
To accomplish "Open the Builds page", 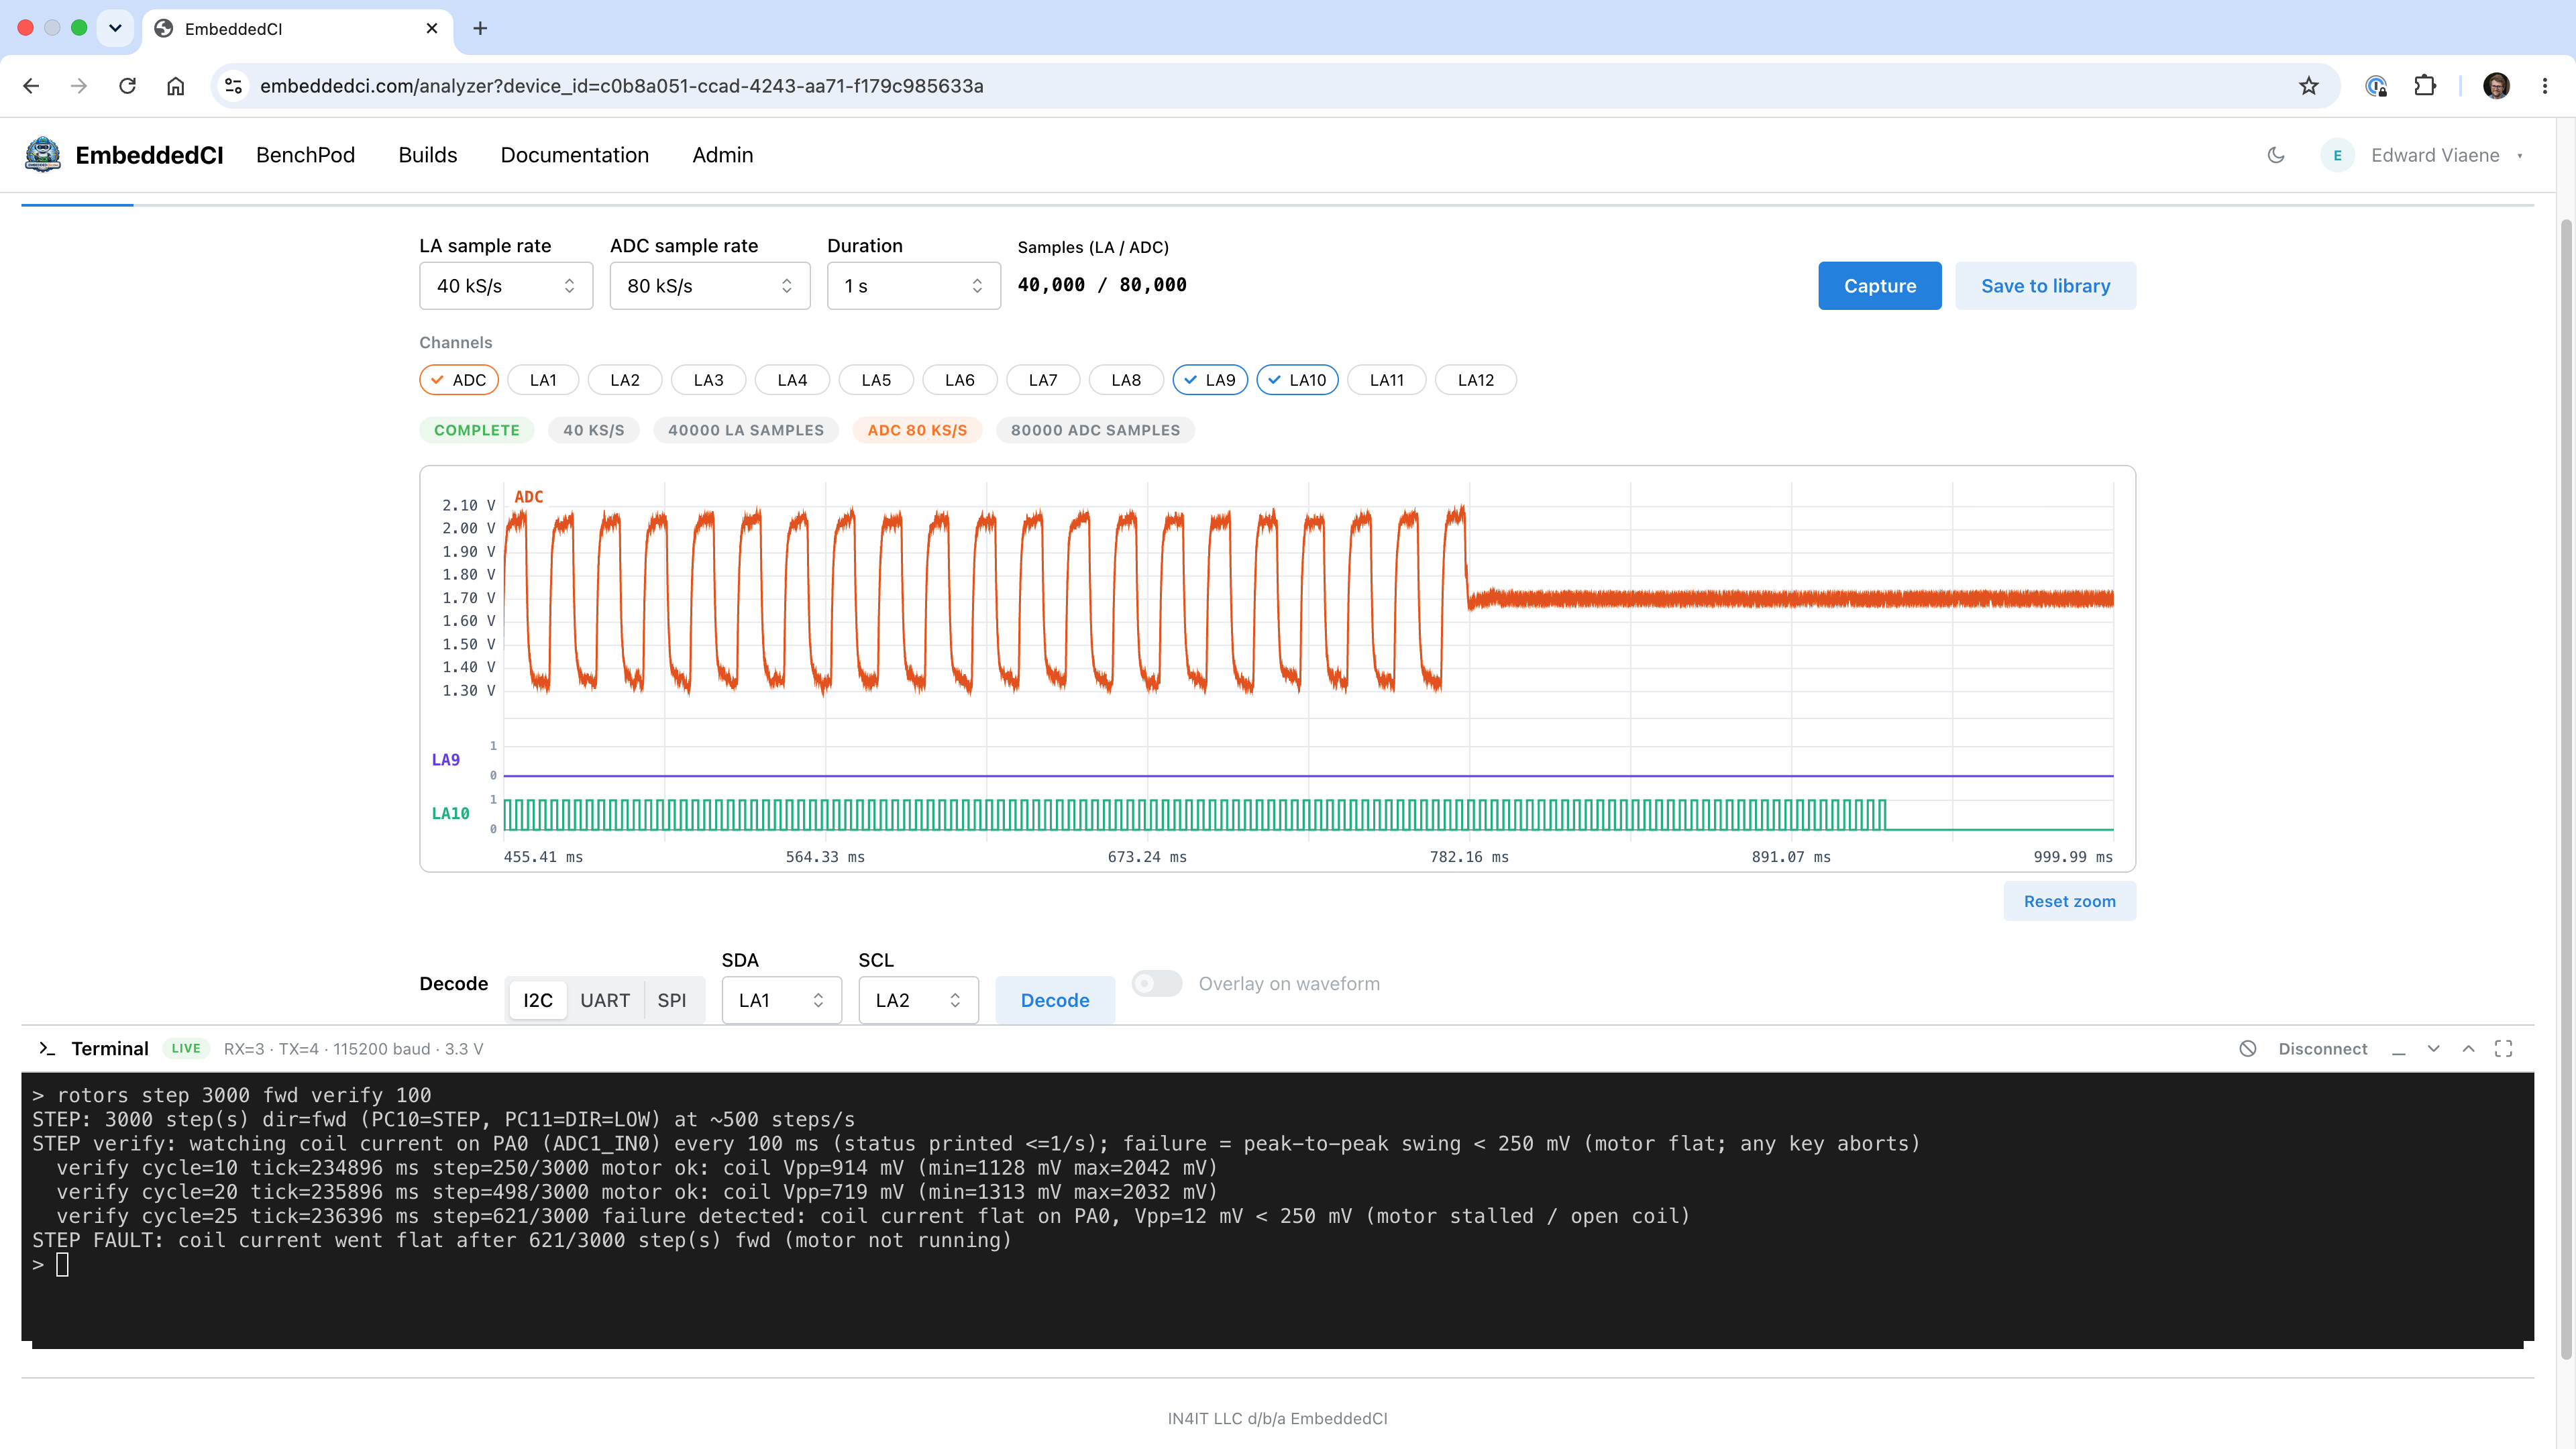I will [x=427, y=155].
